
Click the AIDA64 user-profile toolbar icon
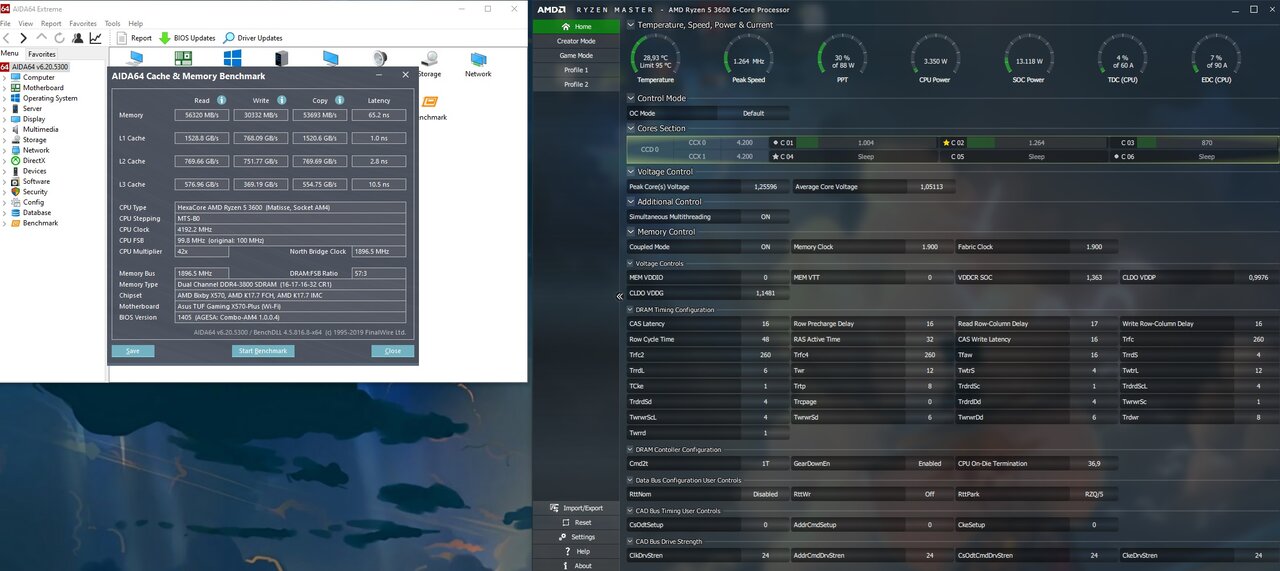click(77, 38)
